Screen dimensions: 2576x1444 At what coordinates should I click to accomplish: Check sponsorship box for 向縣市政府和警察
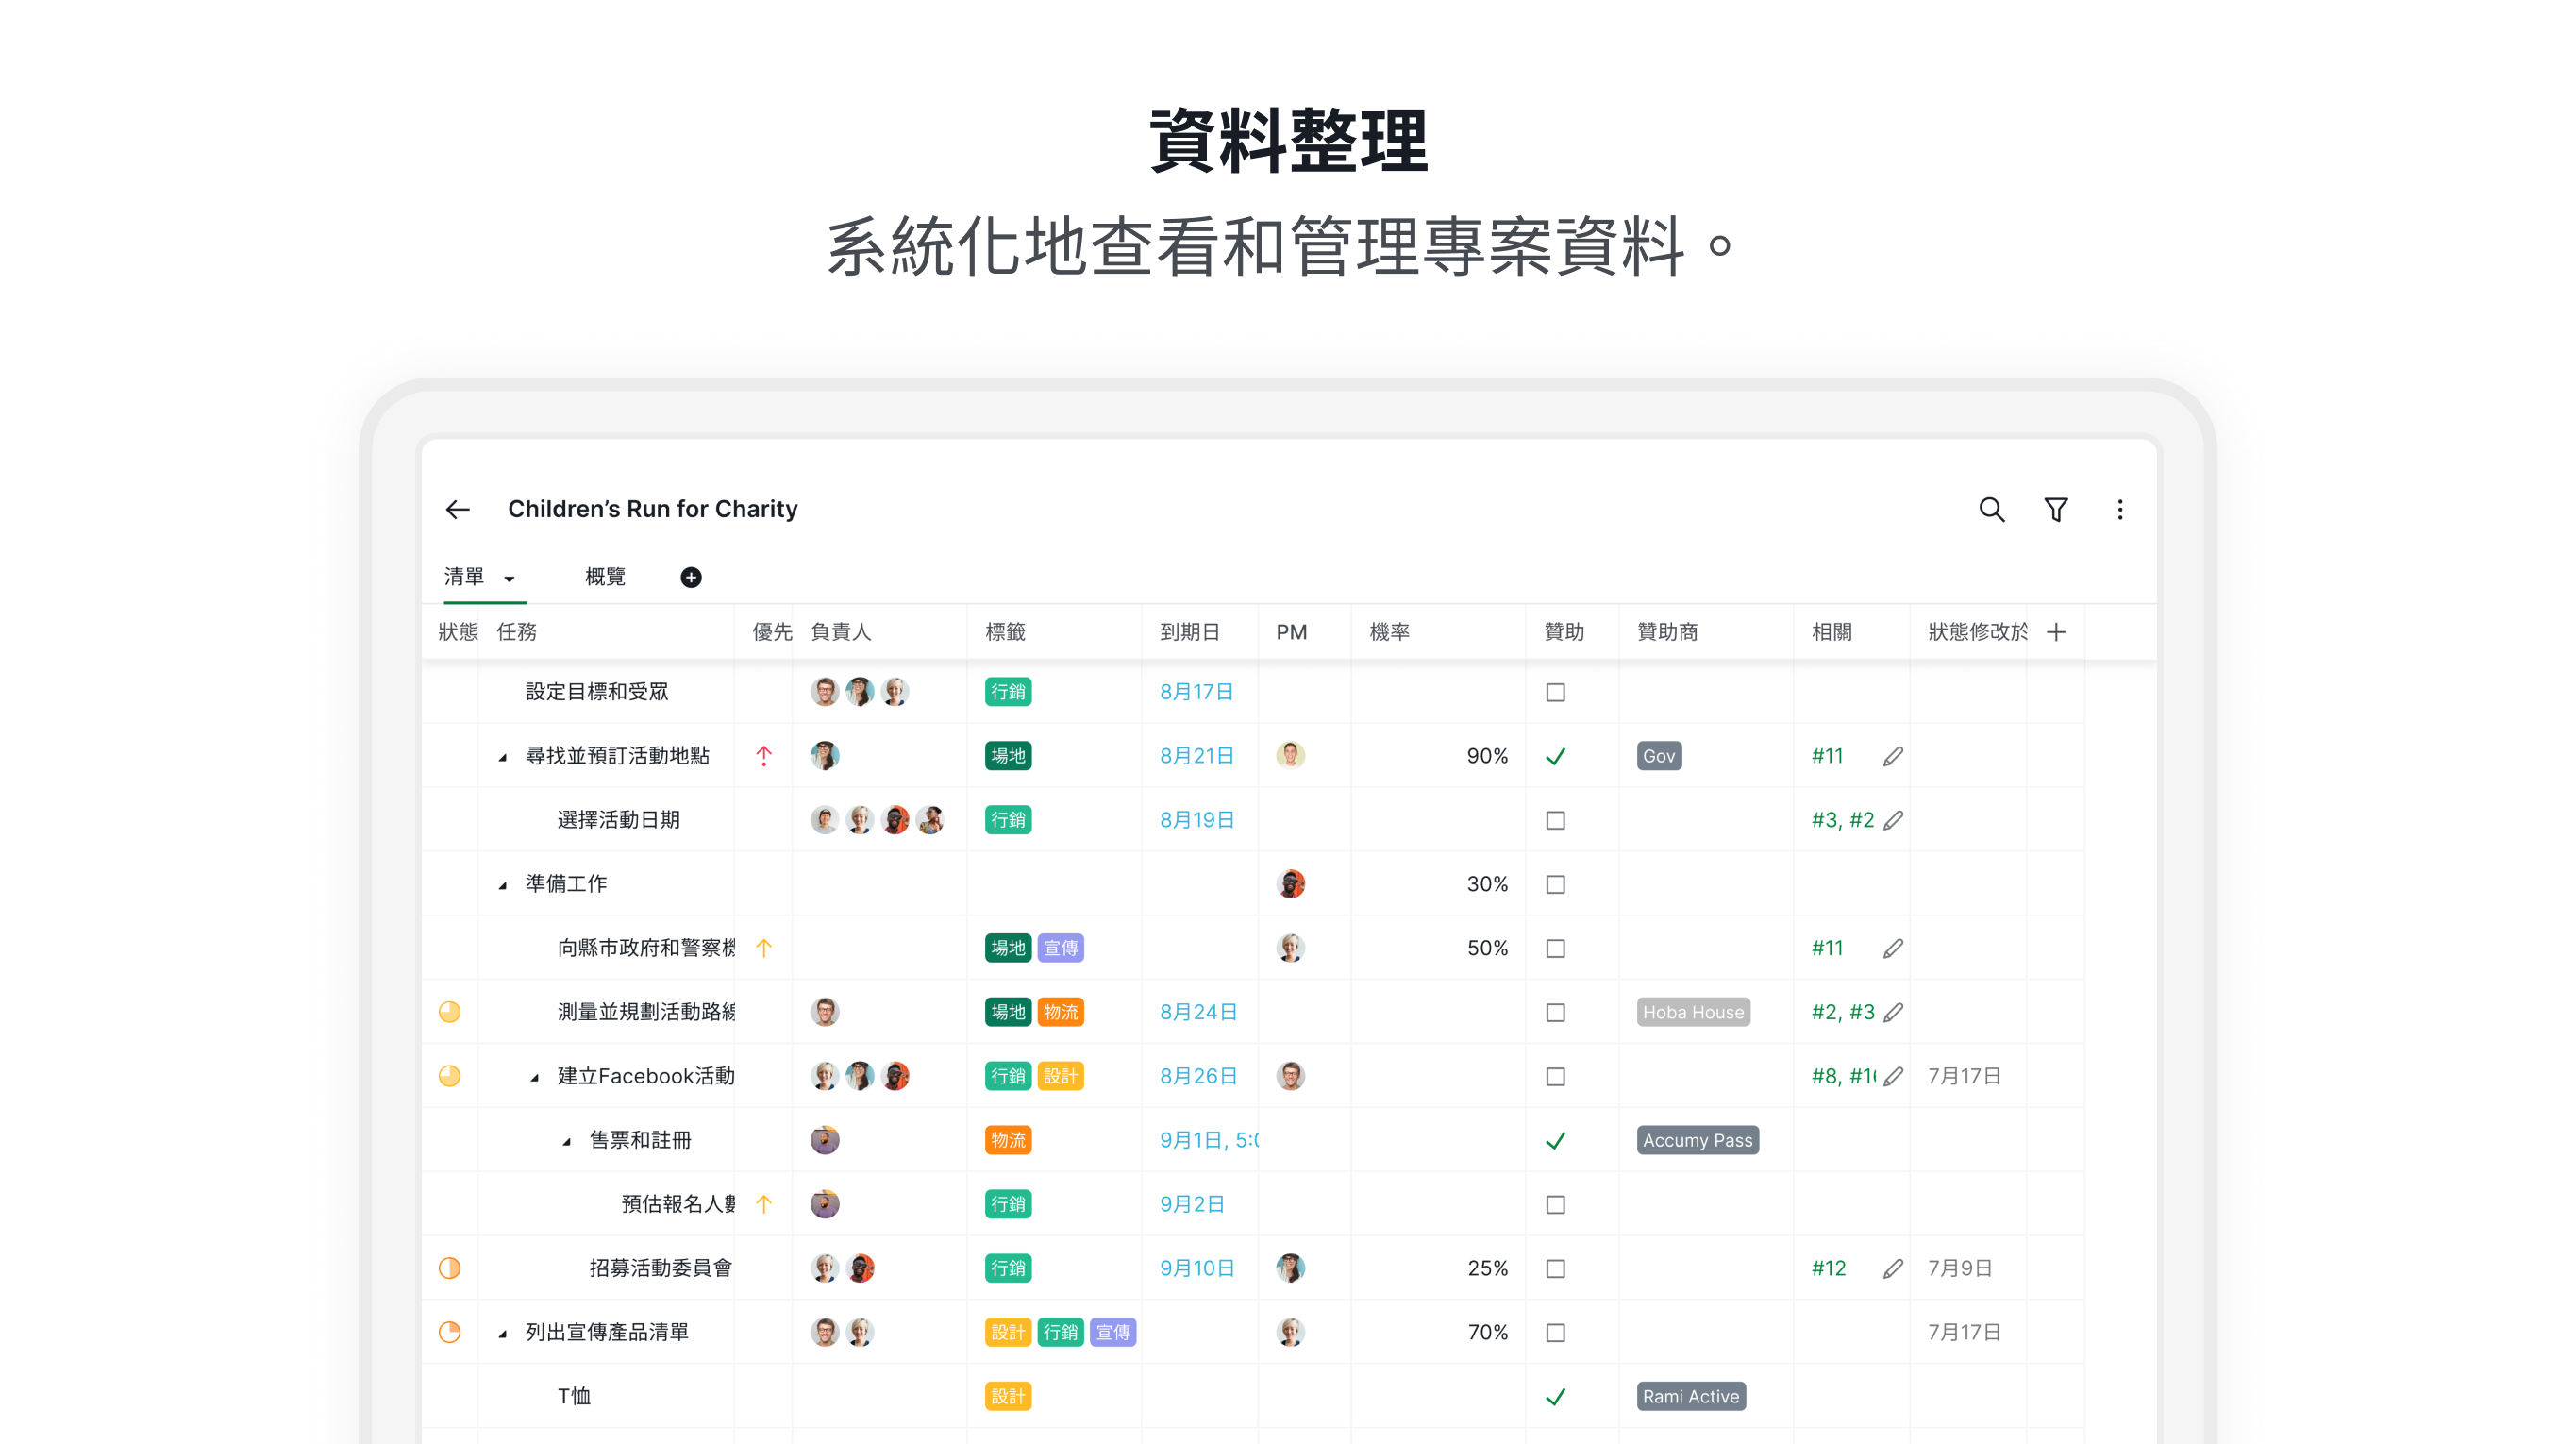(1555, 948)
